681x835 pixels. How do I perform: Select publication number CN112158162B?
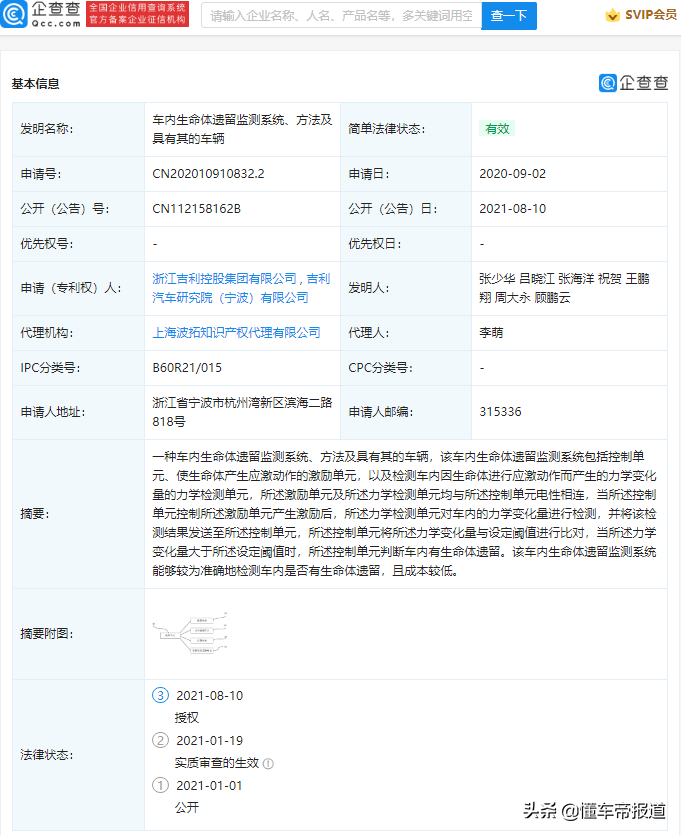pyautogui.click(x=196, y=209)
